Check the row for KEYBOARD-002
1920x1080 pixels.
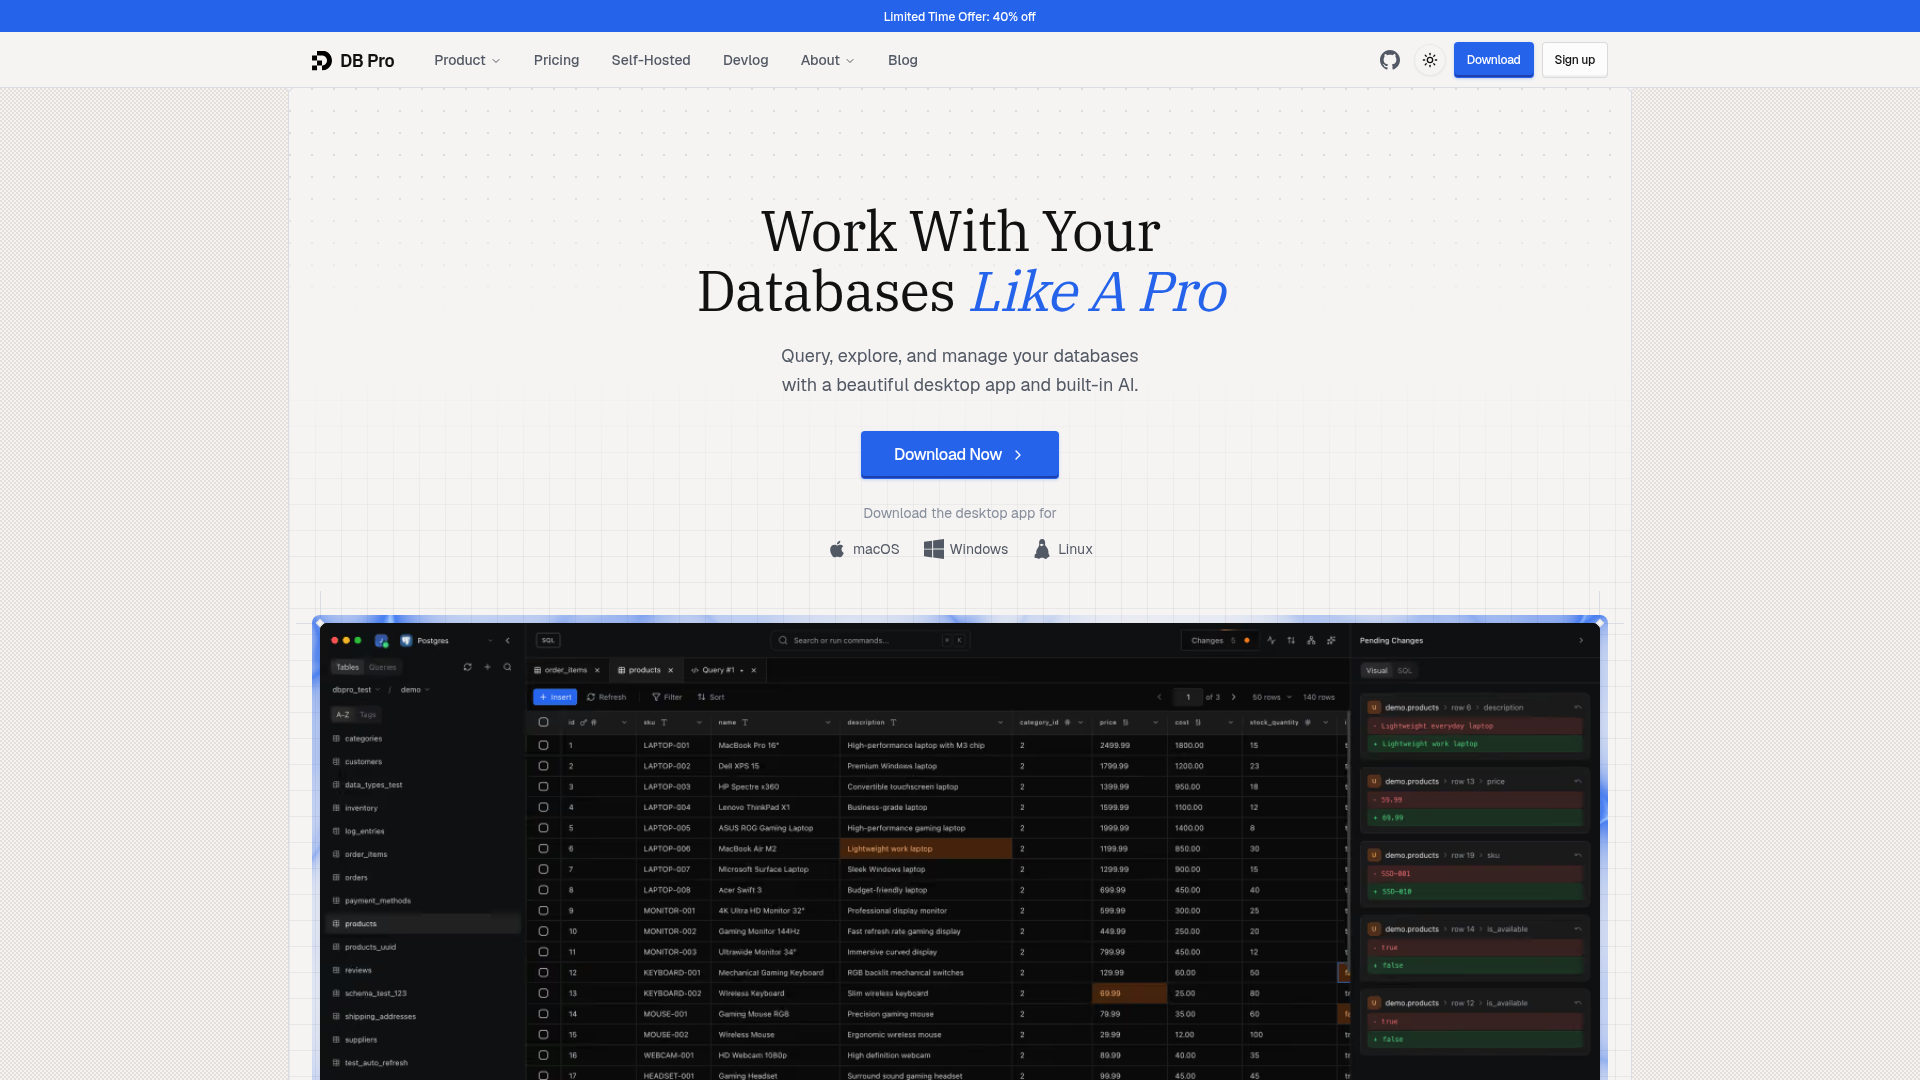point(543,993)
